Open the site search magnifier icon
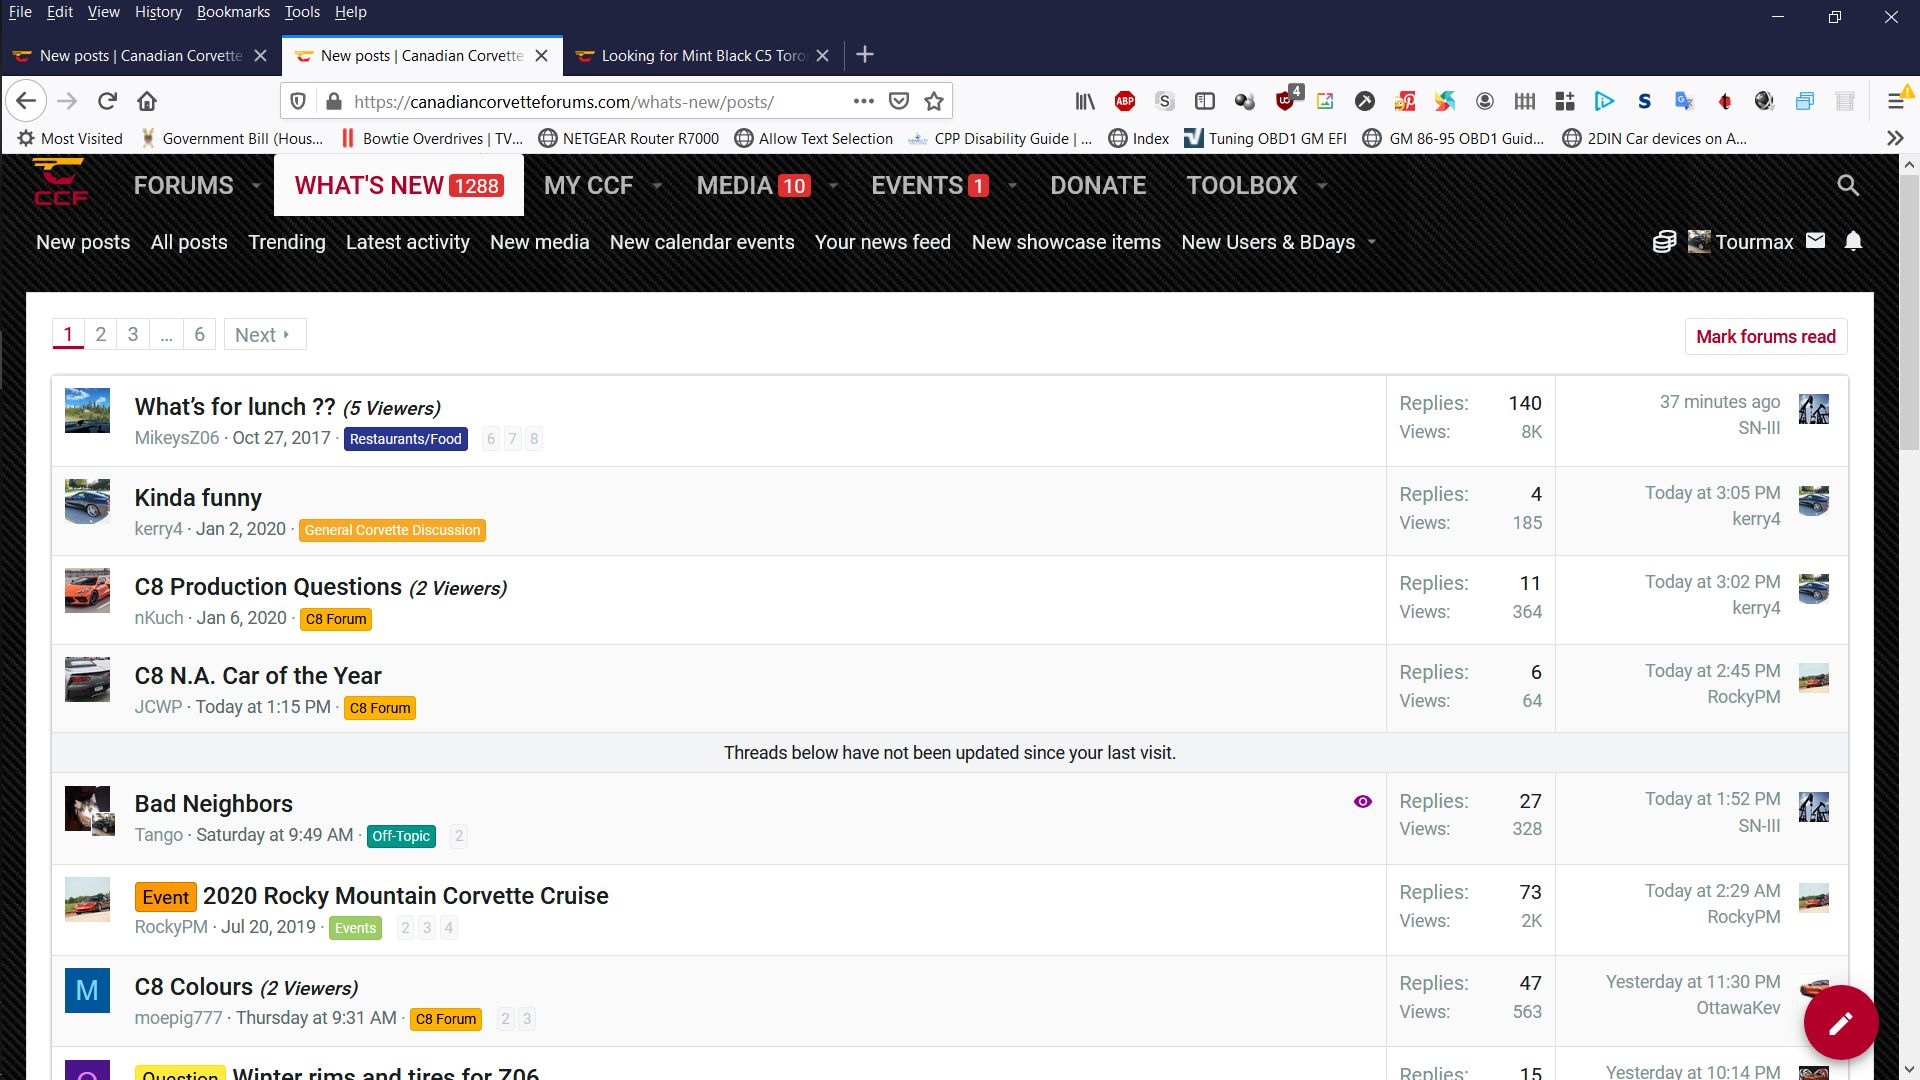1920x1080 pixels. (1848, 185)
